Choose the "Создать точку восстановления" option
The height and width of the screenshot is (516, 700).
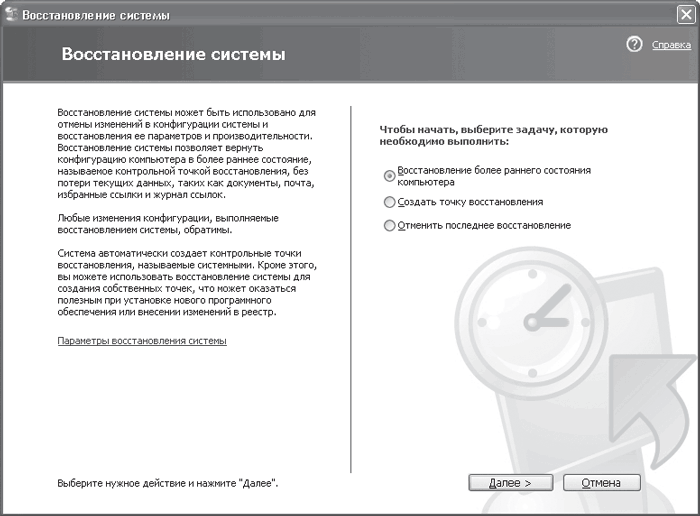(389, 202)
